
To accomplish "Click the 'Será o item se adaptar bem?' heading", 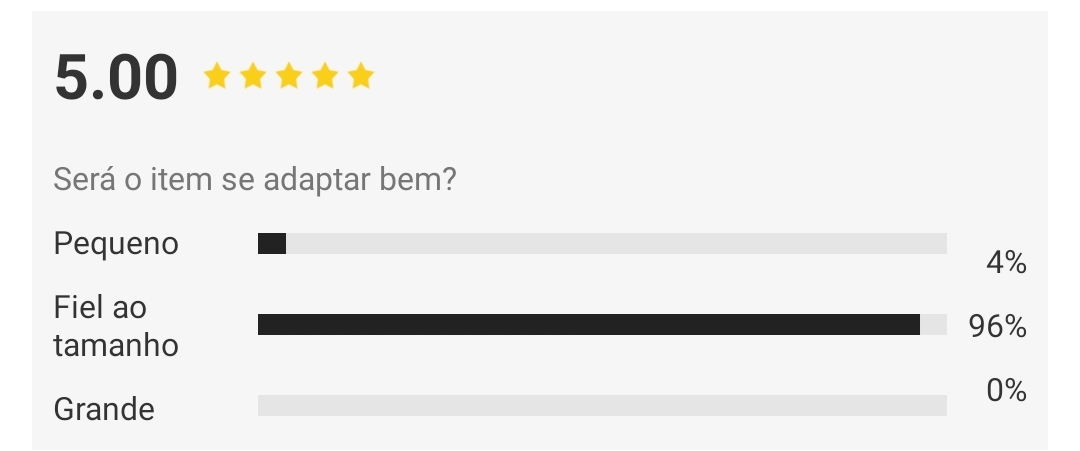I will pyautogui.click(x=255, y=180).
